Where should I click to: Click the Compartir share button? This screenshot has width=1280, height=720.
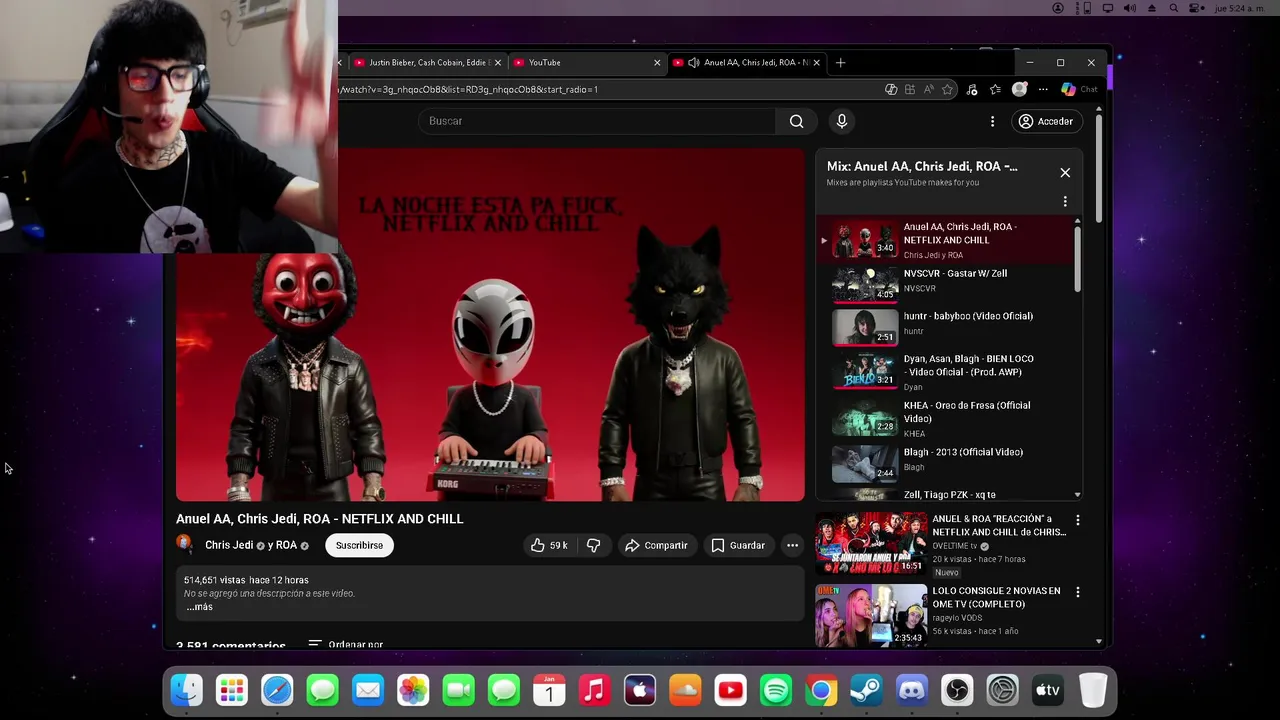[656, 545]
